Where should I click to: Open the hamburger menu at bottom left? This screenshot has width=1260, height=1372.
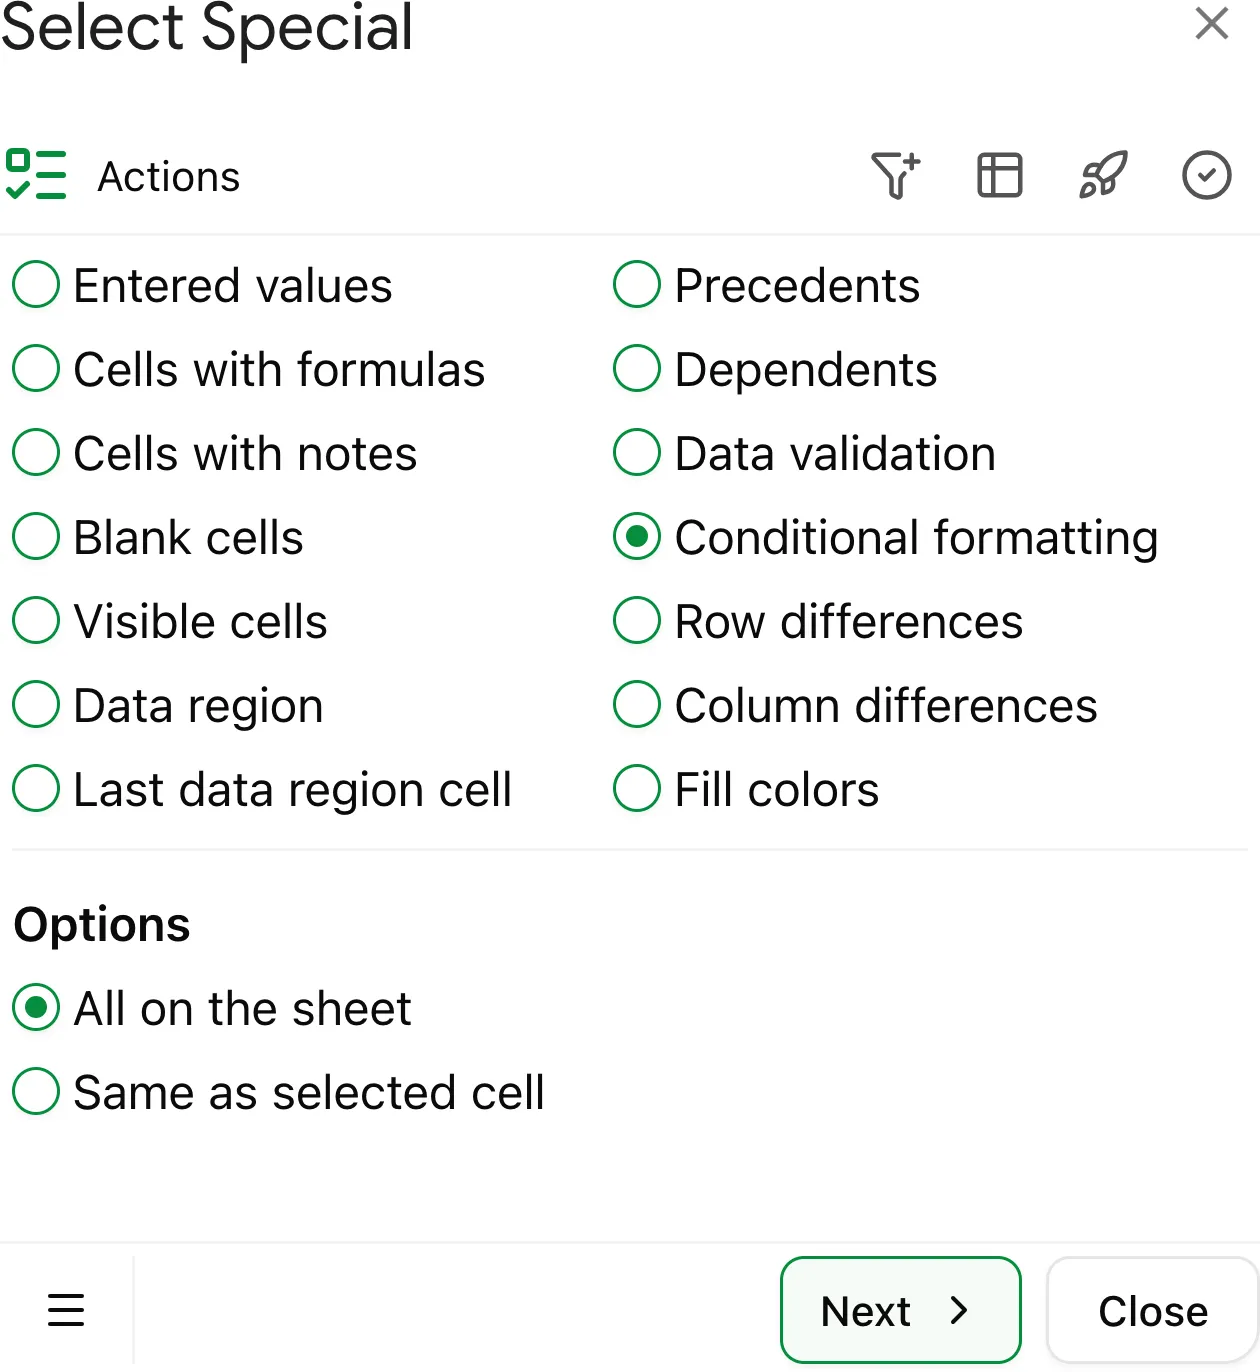(x=66, y=1310)
